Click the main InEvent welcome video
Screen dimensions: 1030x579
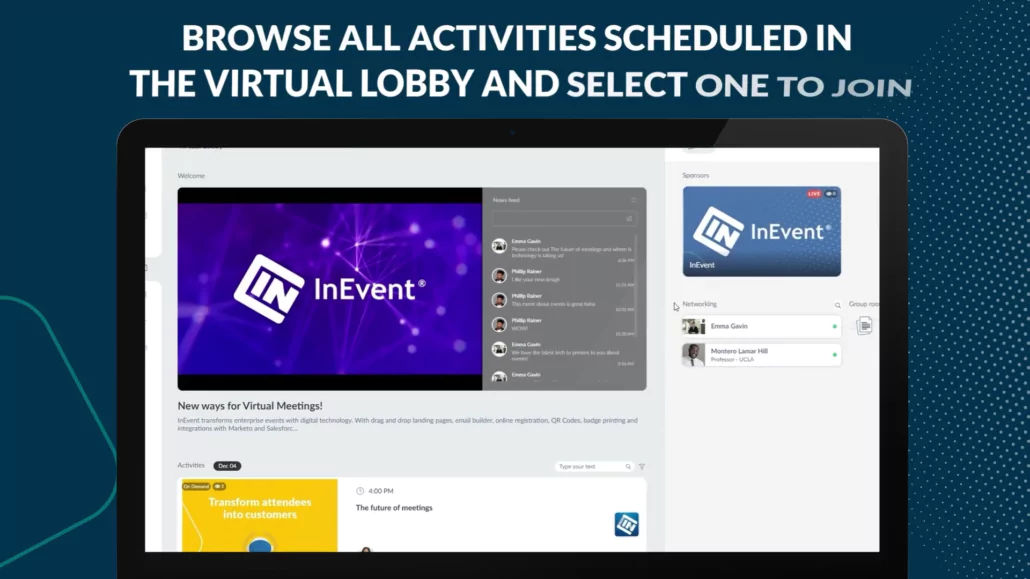[330, 289]
